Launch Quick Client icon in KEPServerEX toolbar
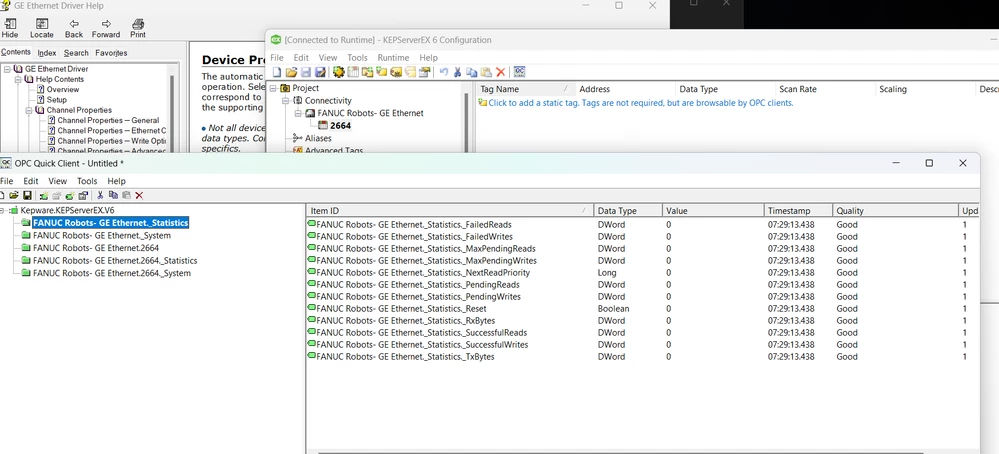Screen dimensions: 999x454 click(519, 72)
